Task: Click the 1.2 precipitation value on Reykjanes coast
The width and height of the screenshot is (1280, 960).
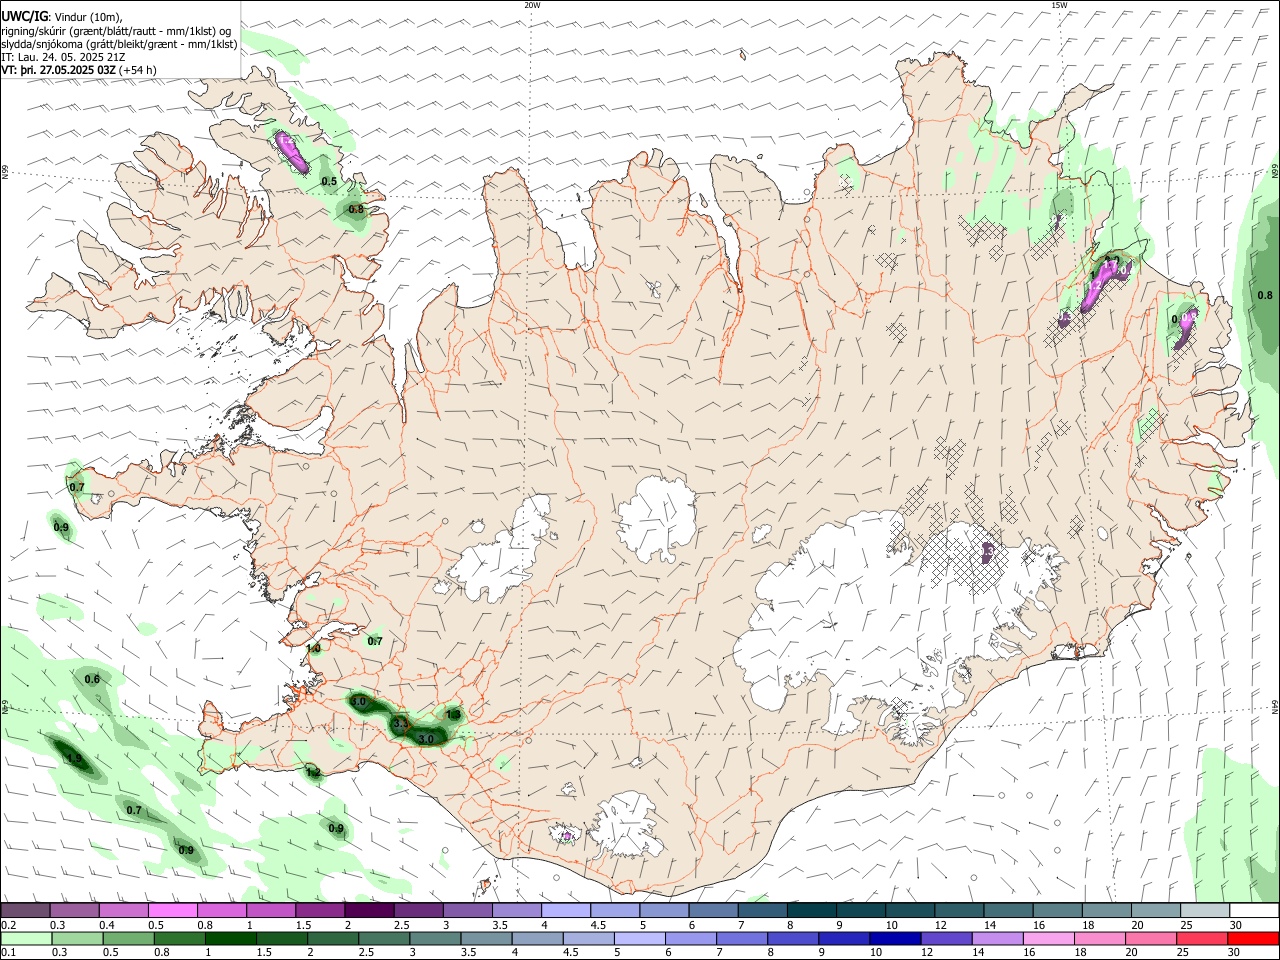Action: coord(313,772)
